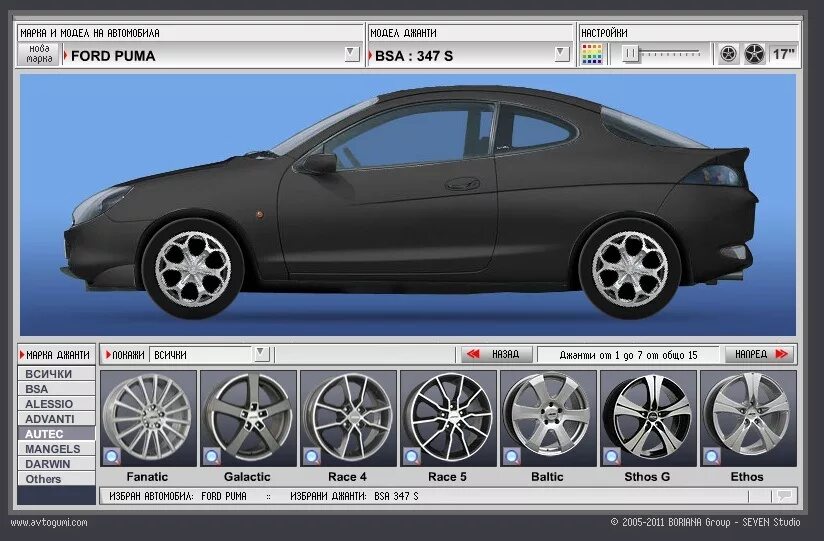Screen dimensions: 824x541
Task: Click the 'нова марка' button
Action: point(39,54)
